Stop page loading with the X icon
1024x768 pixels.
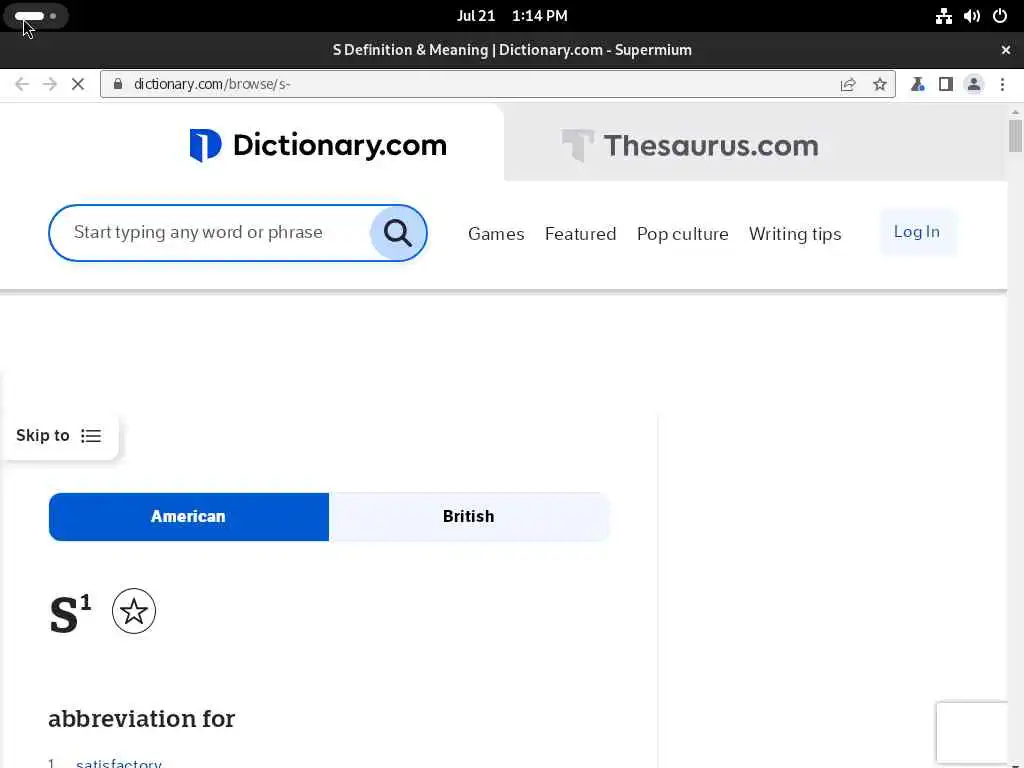coord(78,84)
